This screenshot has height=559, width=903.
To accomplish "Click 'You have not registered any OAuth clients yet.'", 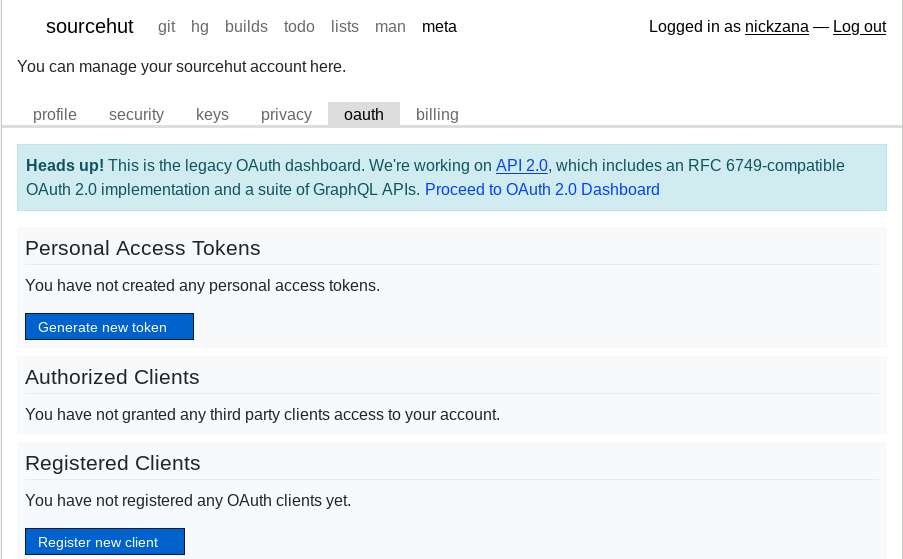I will coord(188,500).
